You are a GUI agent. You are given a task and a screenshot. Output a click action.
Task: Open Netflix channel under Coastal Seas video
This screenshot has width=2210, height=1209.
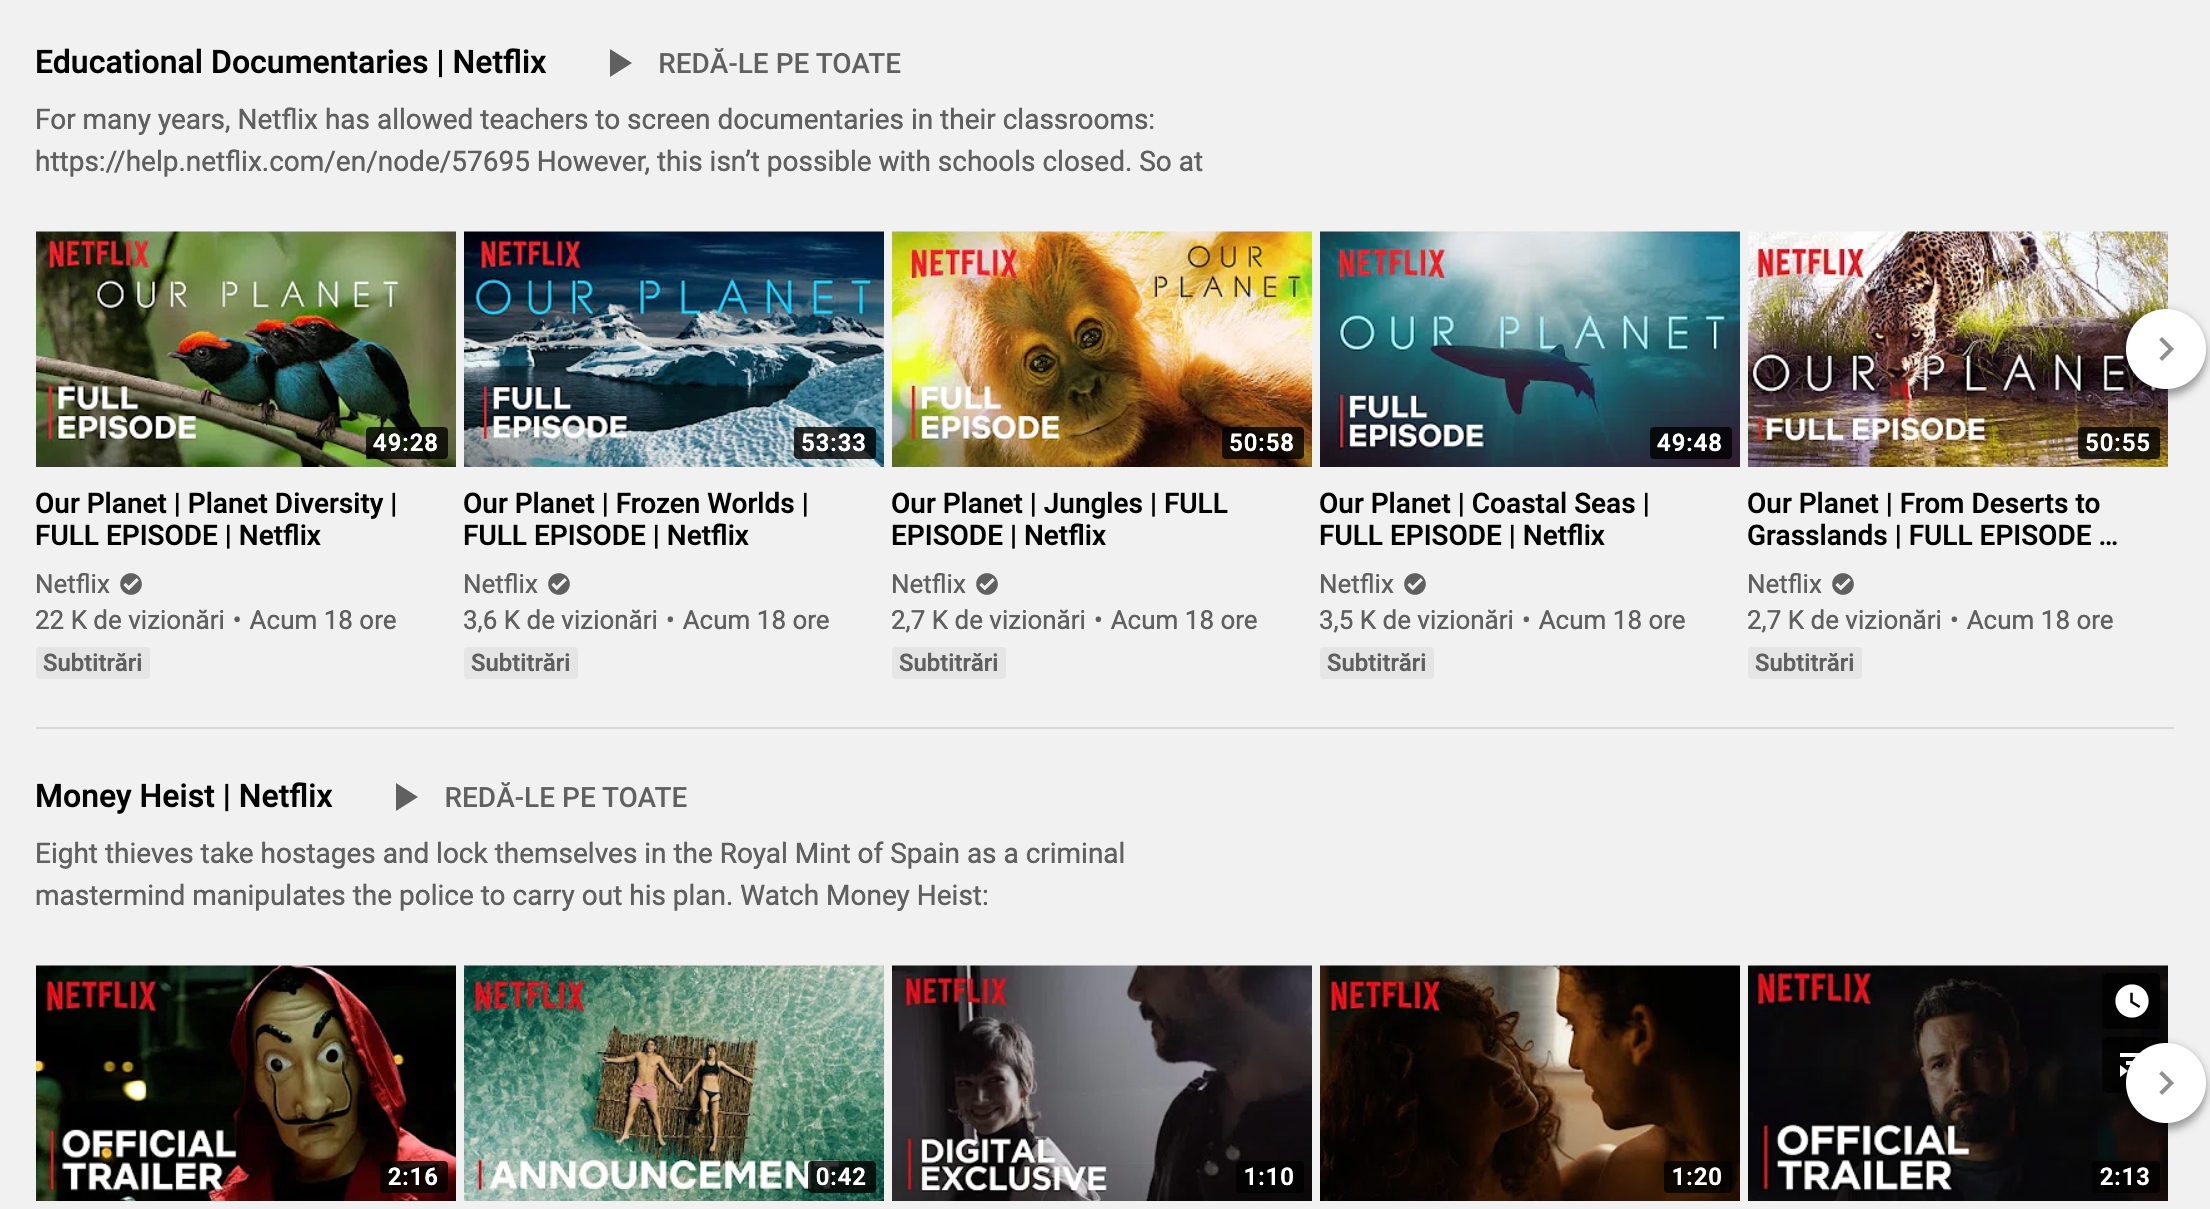point(1356,584)
